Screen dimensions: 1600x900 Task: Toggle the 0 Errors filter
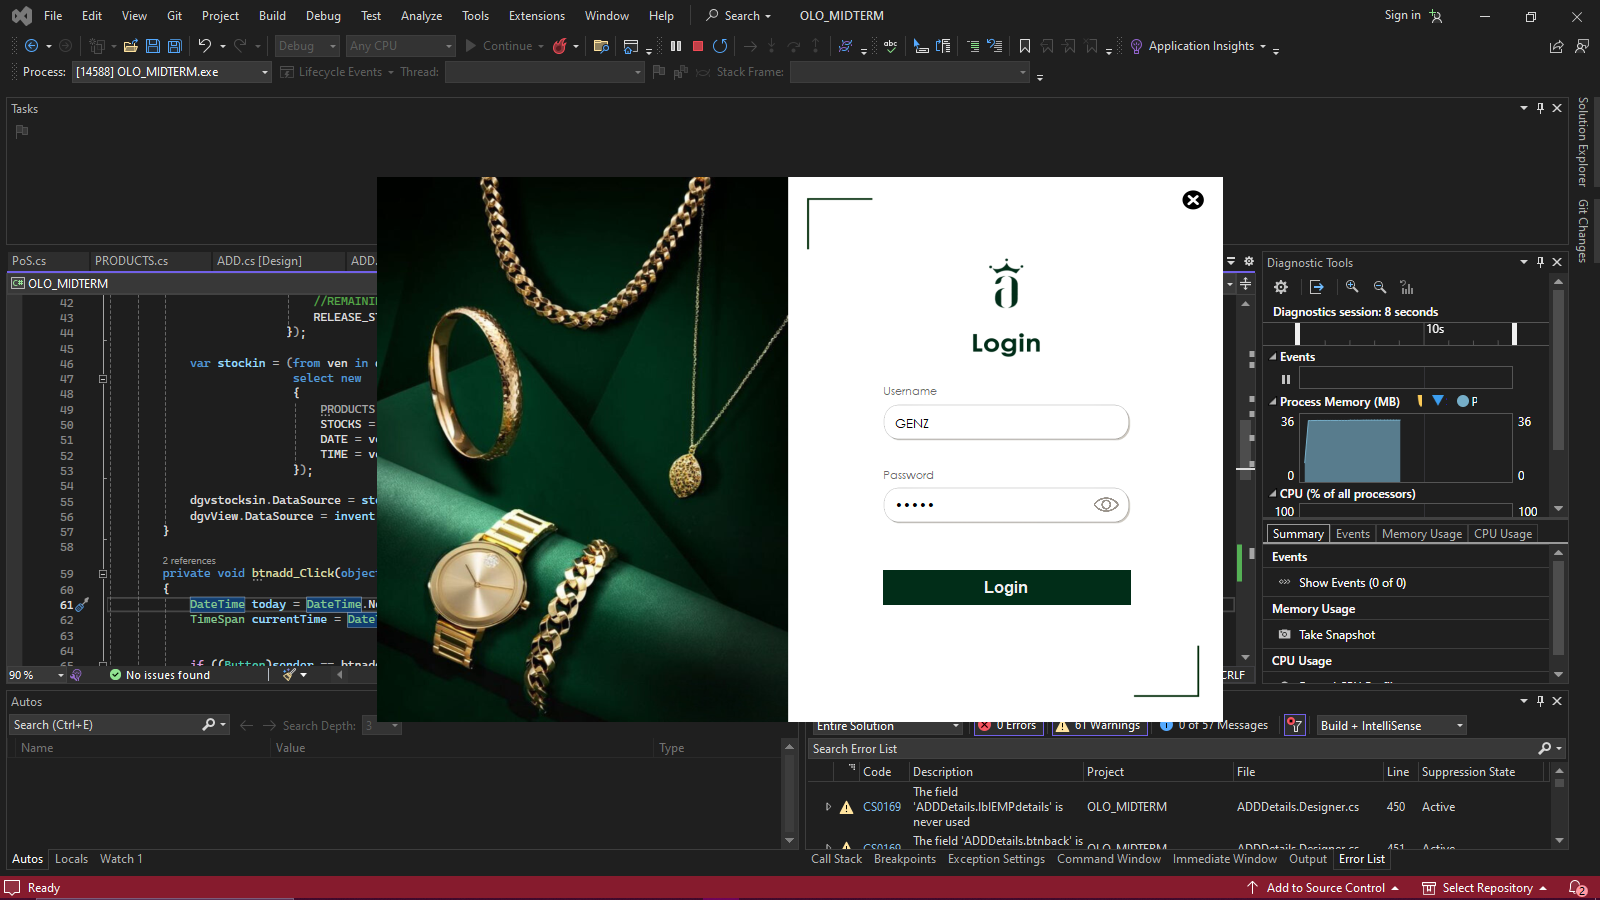(x=1008, y=726)
